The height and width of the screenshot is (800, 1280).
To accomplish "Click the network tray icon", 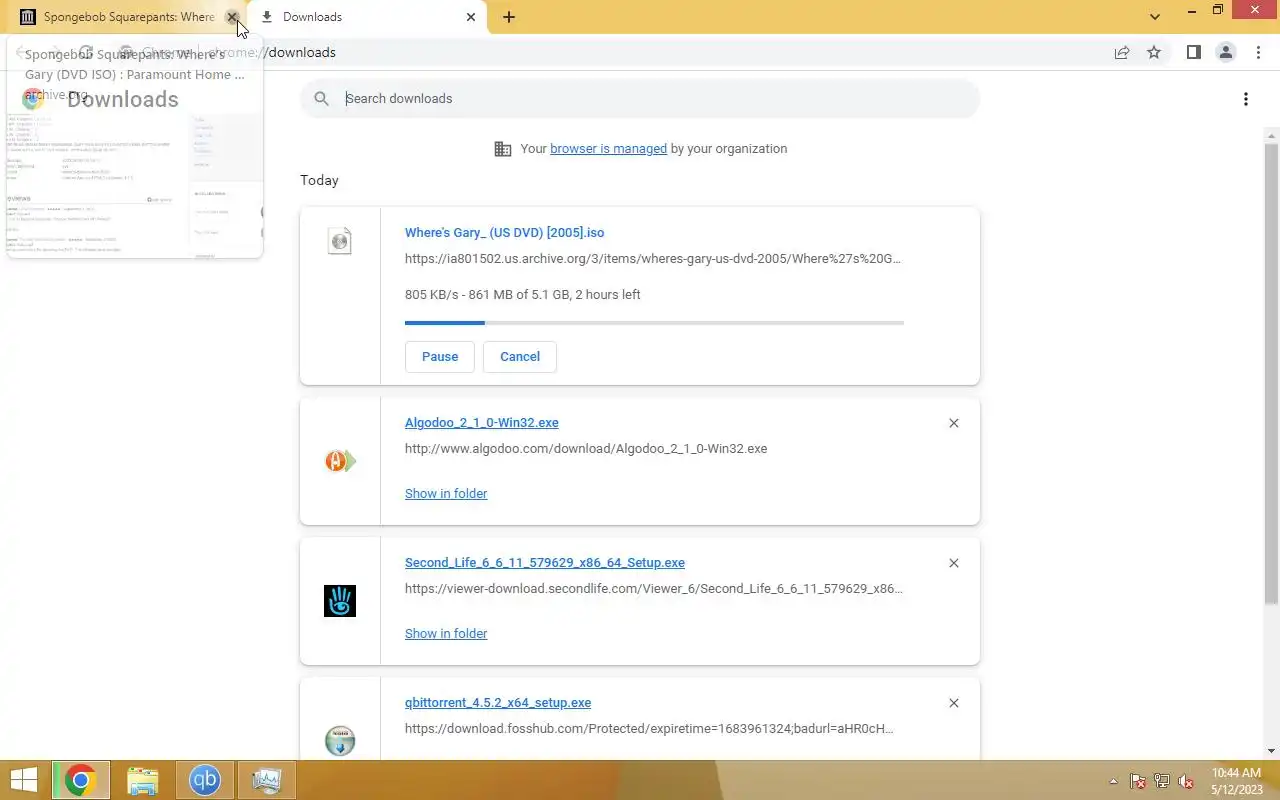I will tap(1162, 781).
